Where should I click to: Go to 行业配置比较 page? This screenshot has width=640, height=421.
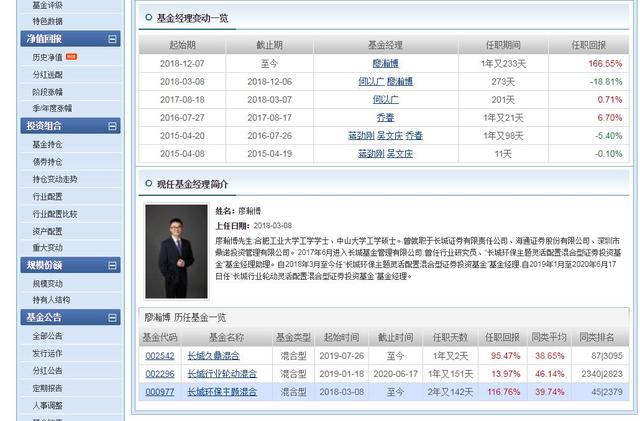coord(55,214)
